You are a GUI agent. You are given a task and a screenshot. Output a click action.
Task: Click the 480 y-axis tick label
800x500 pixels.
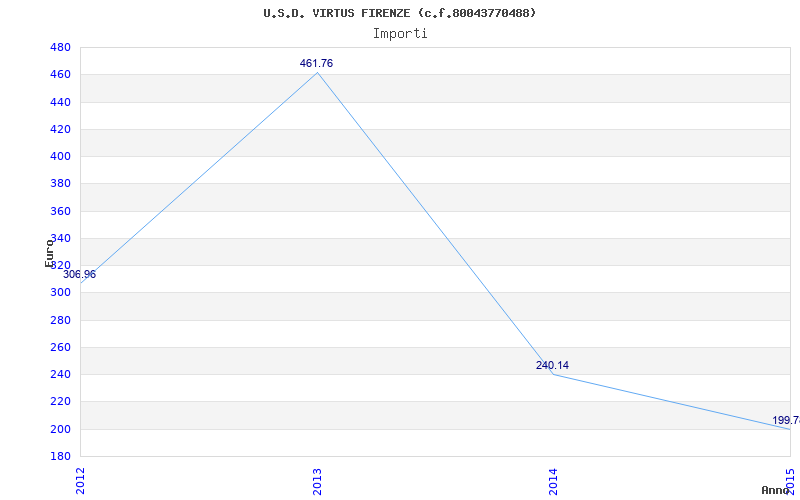pos(60,47)
